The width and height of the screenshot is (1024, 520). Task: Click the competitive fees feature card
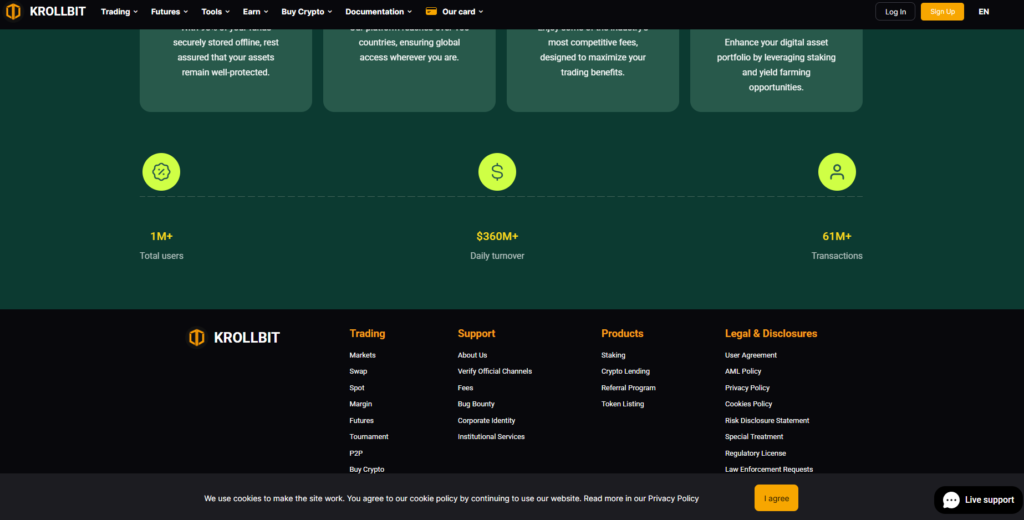(x=592, y=69)
